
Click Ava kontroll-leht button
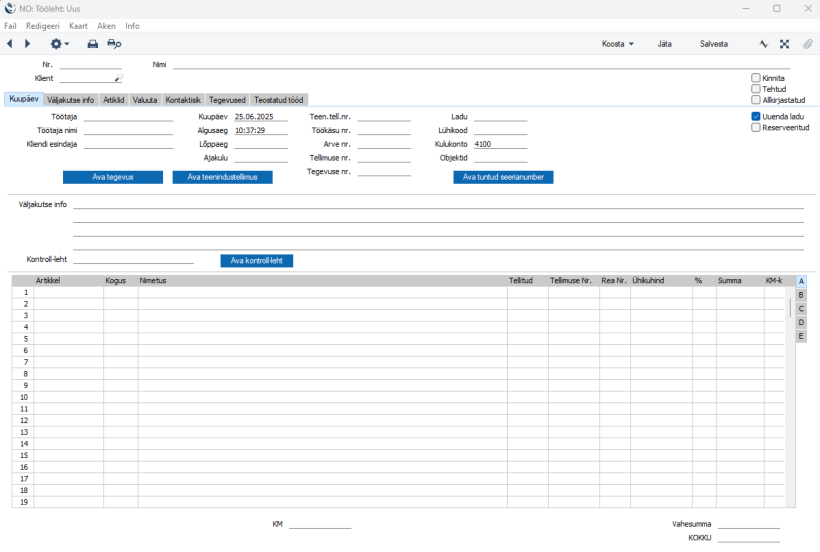tap(257, 260)
